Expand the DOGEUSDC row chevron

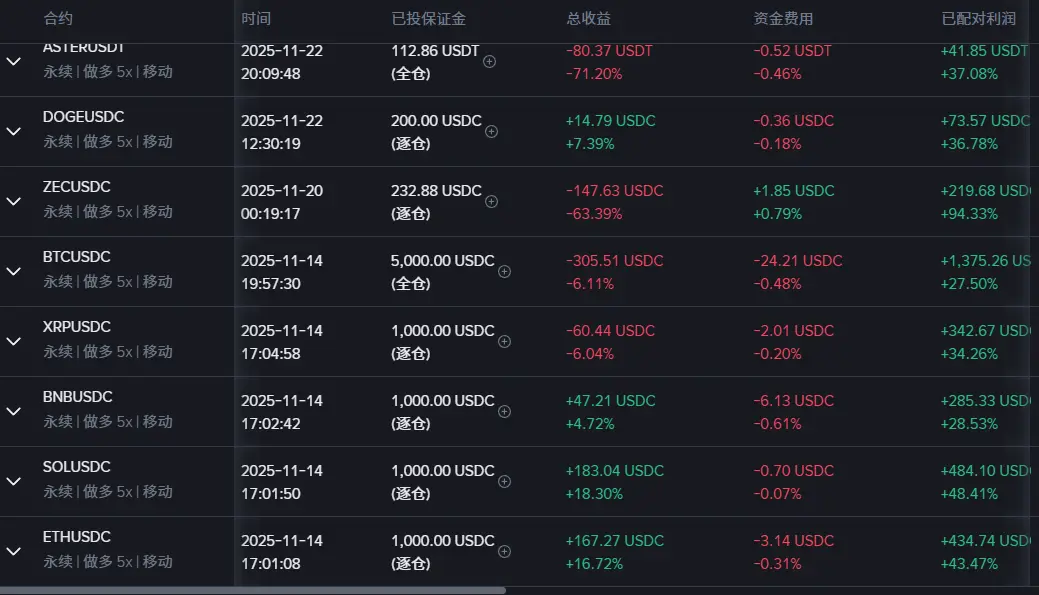coord(14,131)
